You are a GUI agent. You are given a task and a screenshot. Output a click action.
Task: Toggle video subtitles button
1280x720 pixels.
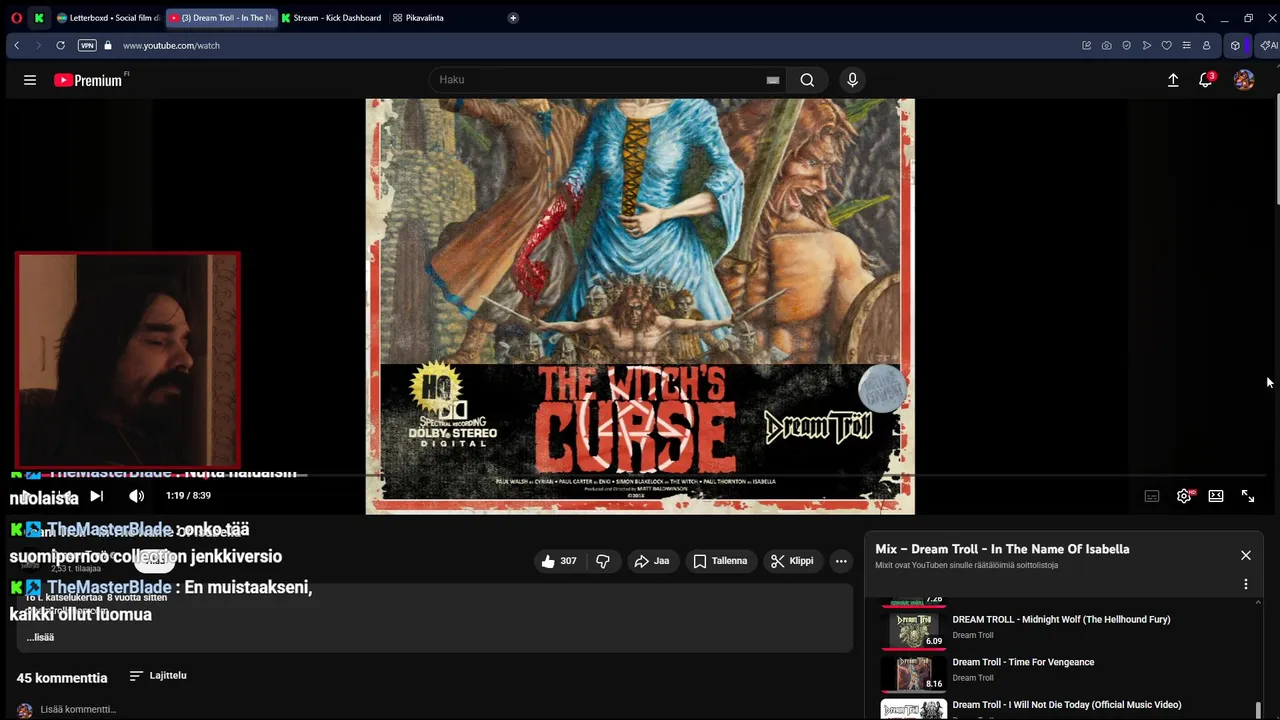pyautogui.click(x=1152, y=496)
